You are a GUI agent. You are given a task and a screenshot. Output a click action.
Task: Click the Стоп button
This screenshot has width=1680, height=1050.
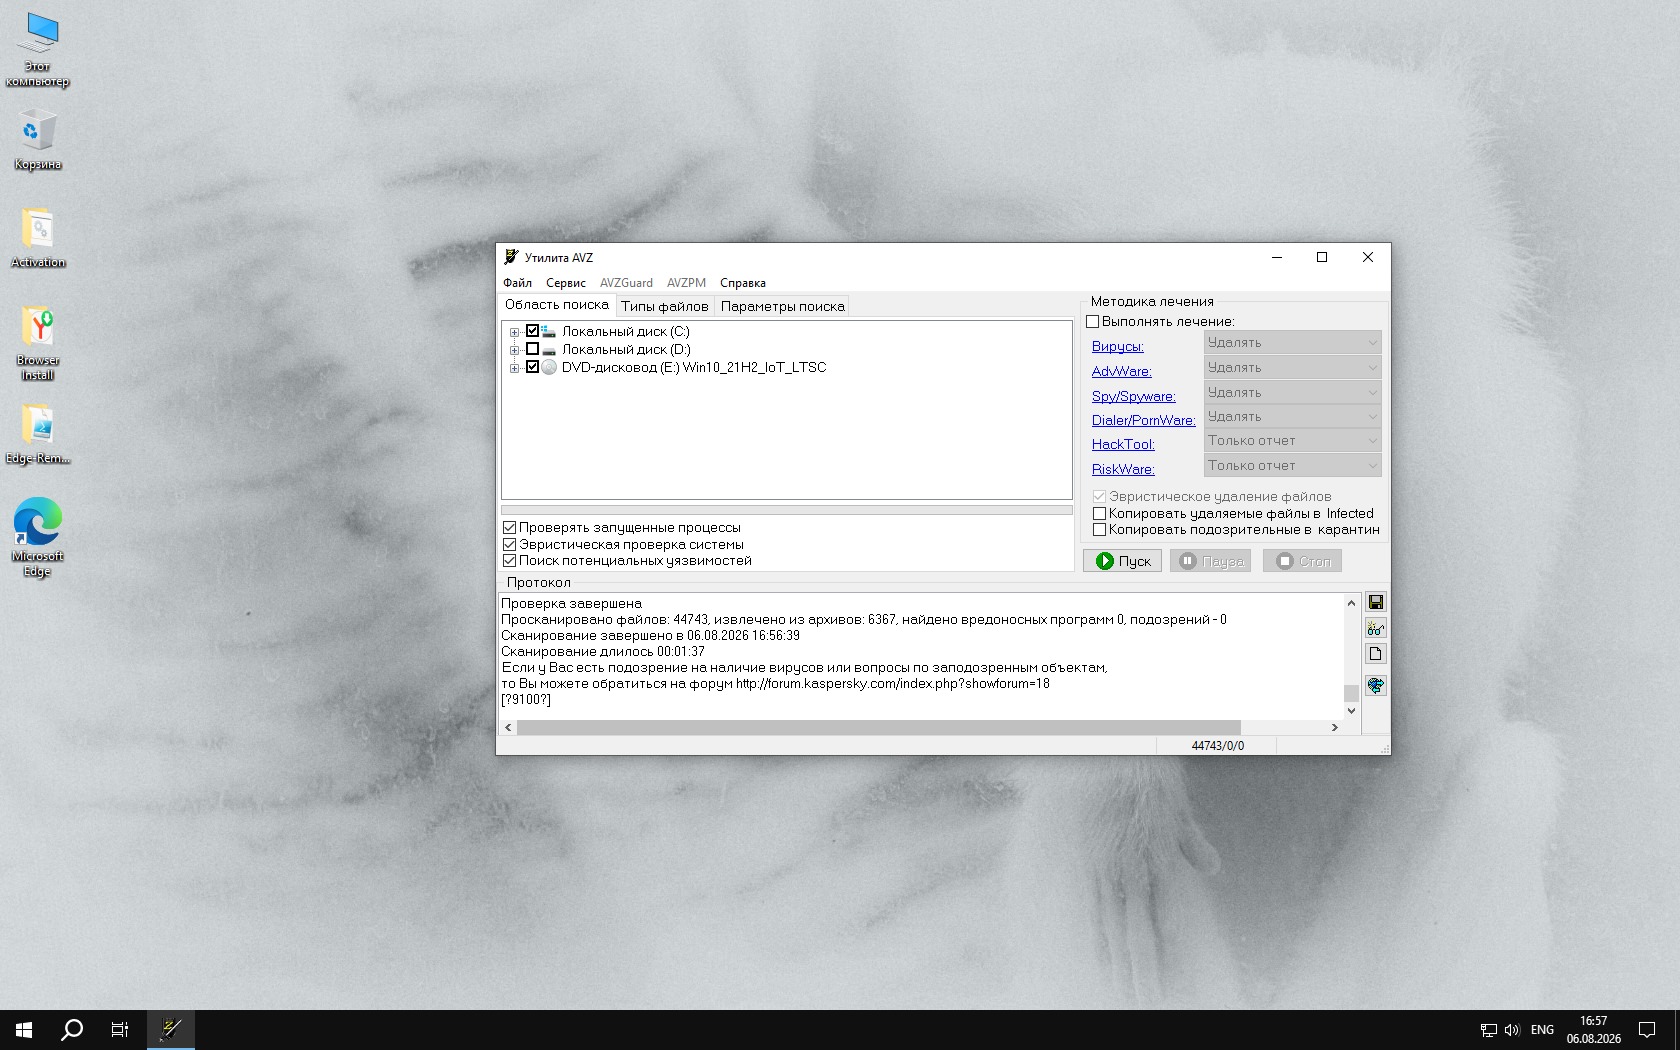1302,561
